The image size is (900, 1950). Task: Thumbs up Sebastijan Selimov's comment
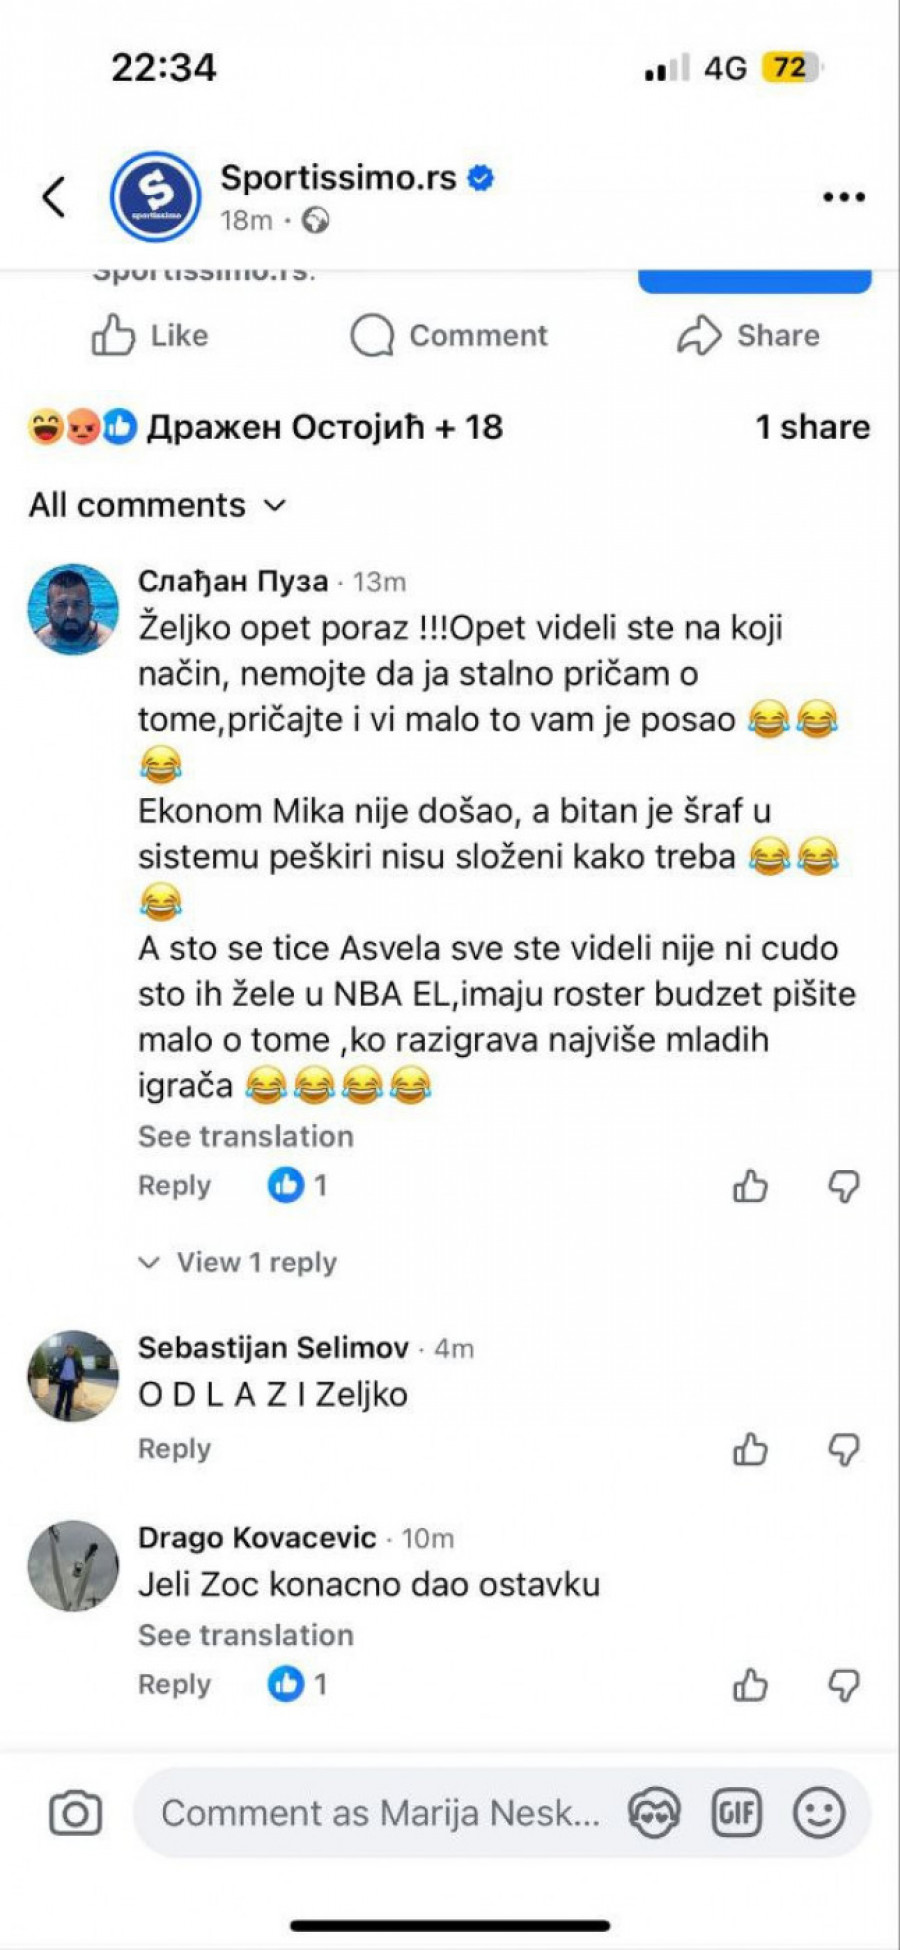tap(750, 1449)
